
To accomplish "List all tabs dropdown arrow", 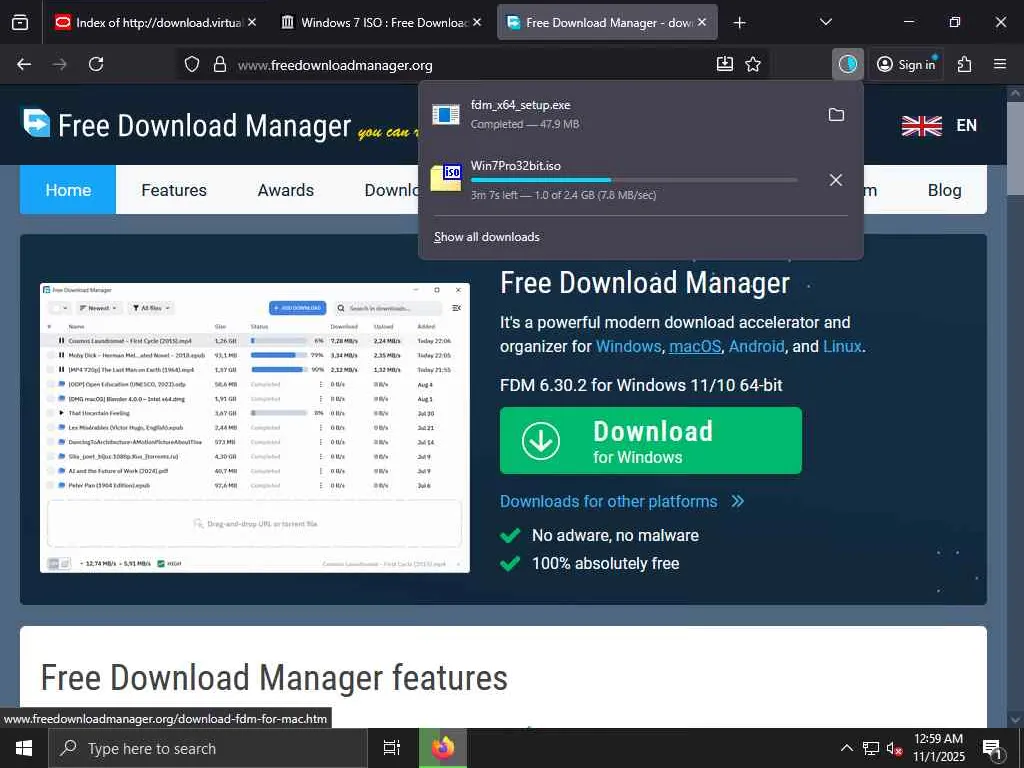I will tap(825, 22).
